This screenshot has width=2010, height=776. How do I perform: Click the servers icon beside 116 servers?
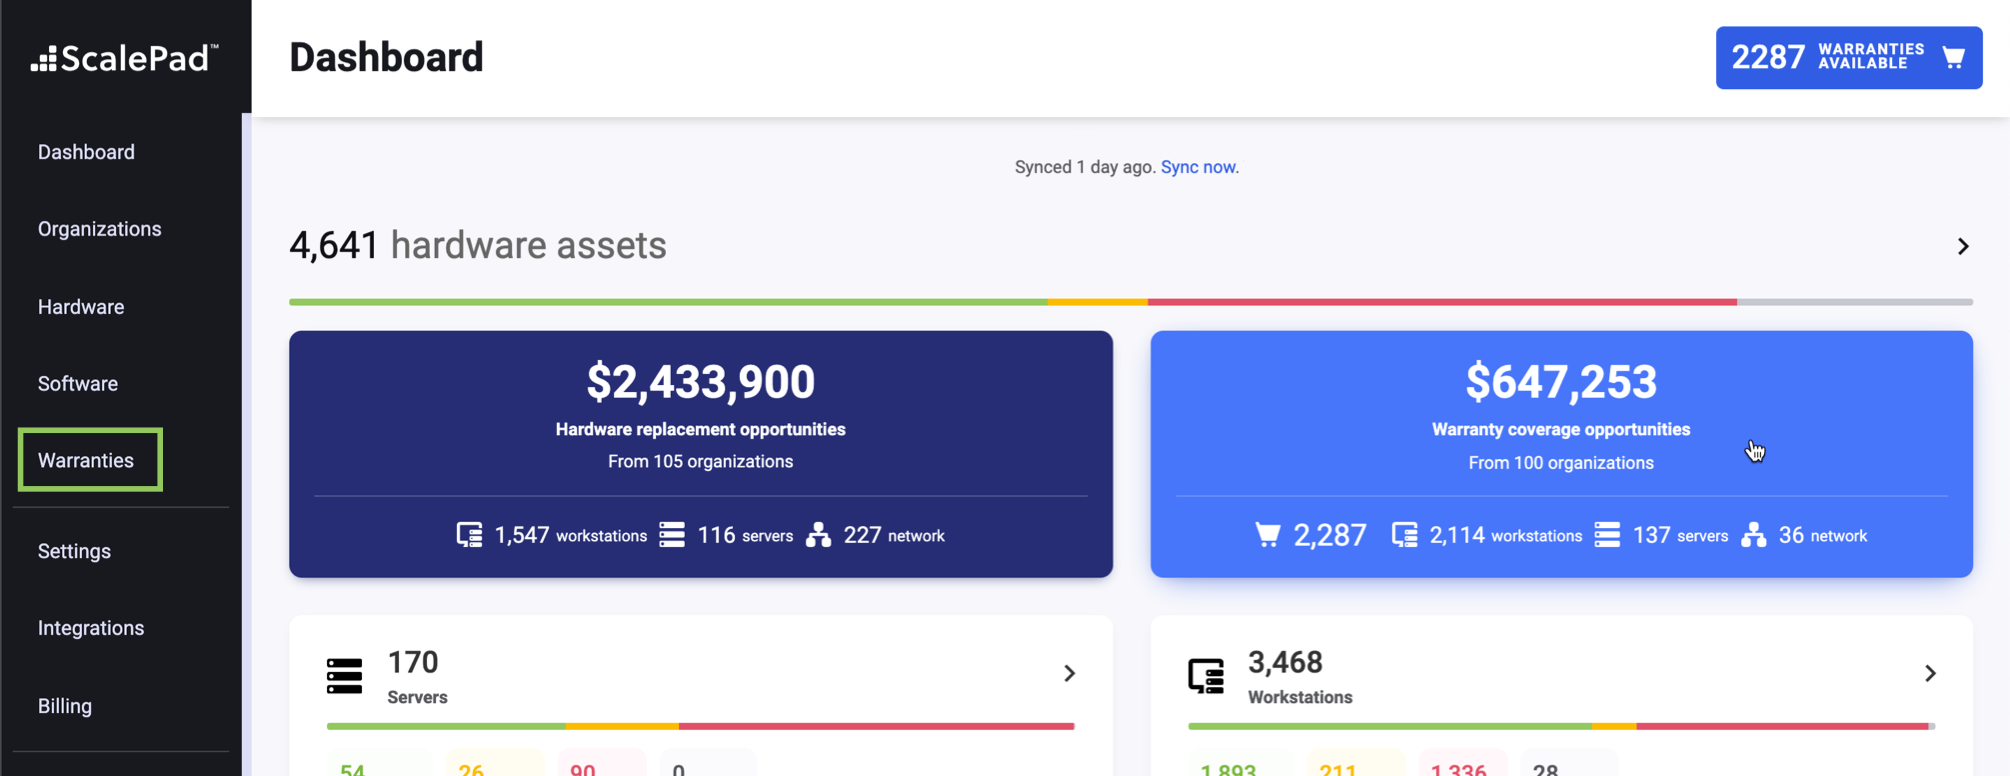point(672,535)
